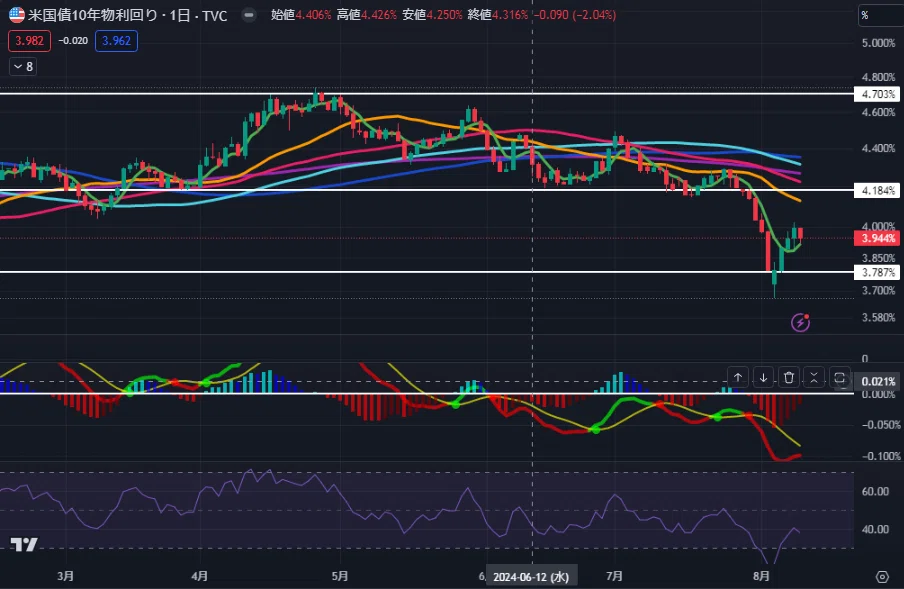
Task: Maximize the MACD pane icon
Action: tap(839, 377)
